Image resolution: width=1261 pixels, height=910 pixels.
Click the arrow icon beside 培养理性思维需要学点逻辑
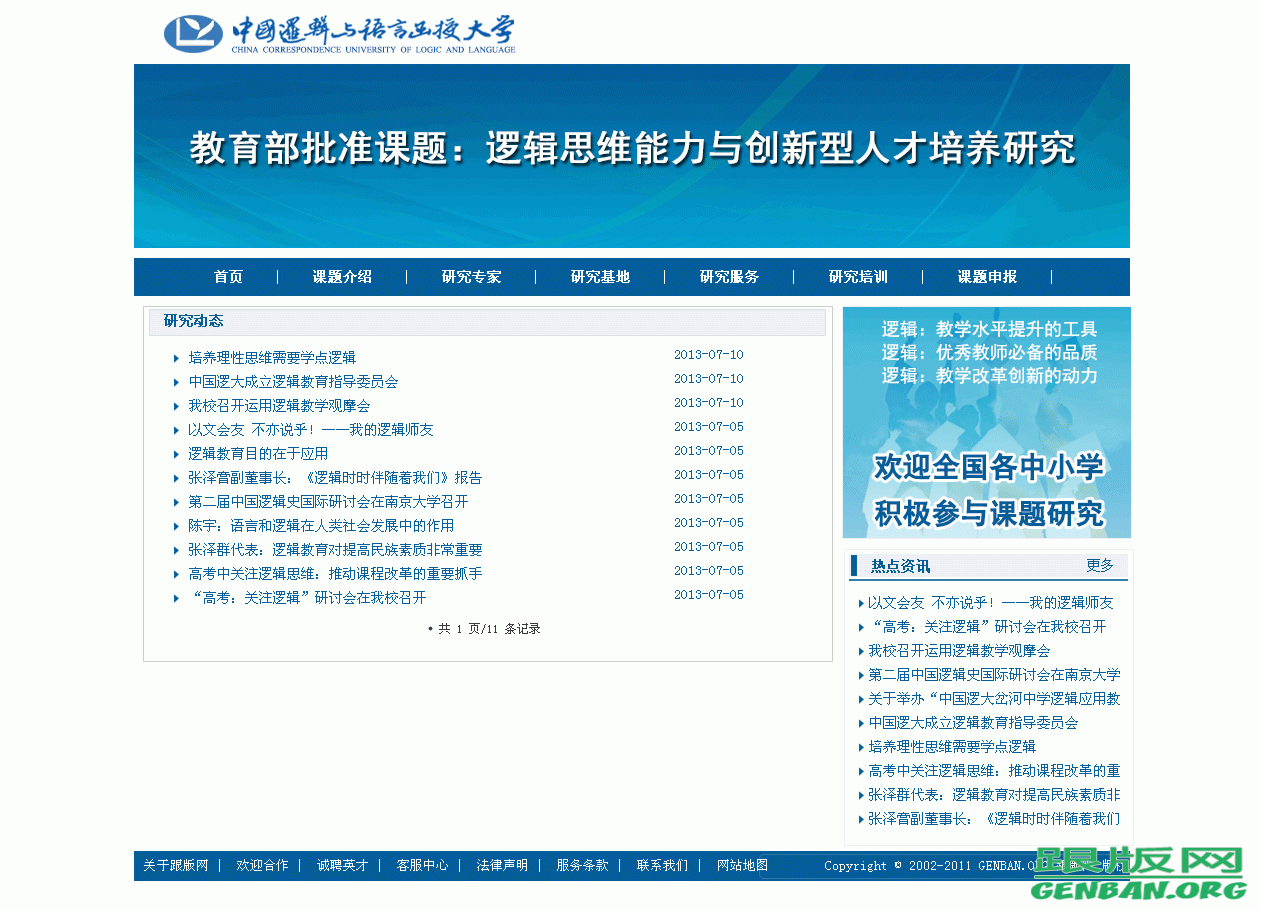[176, 357]
